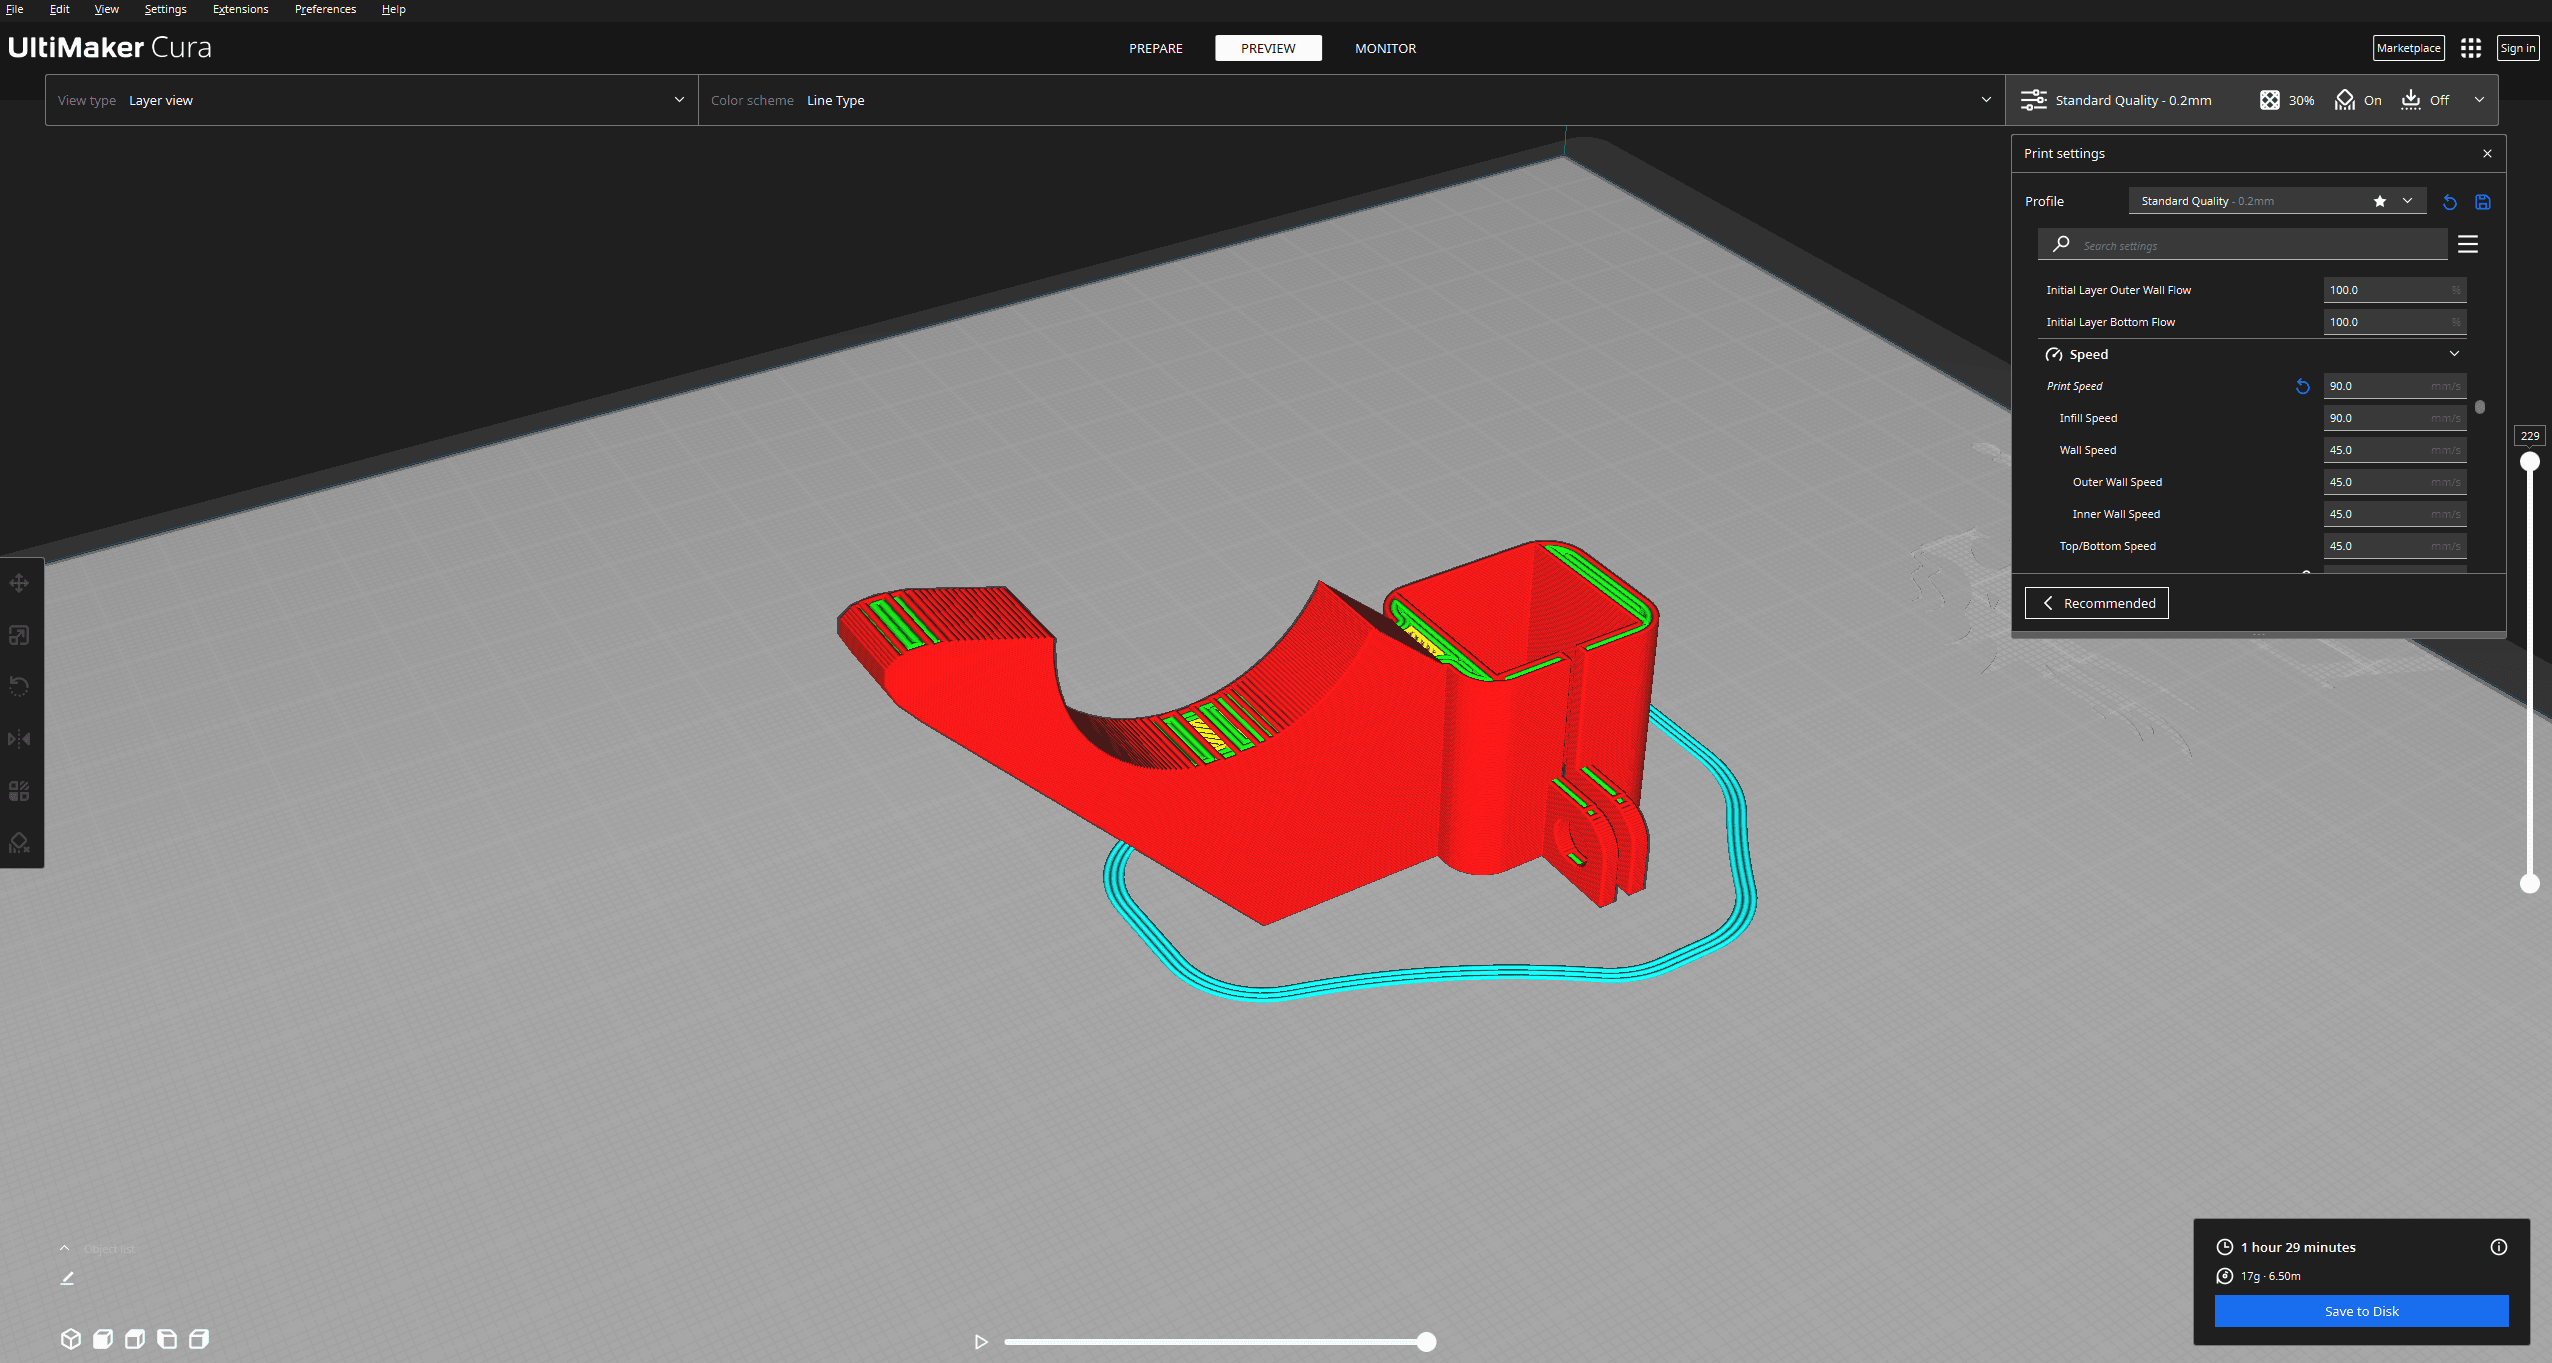Switch to the PREPARE stage
The image size is (2552, 1363).
click(x=1156, y=48)
